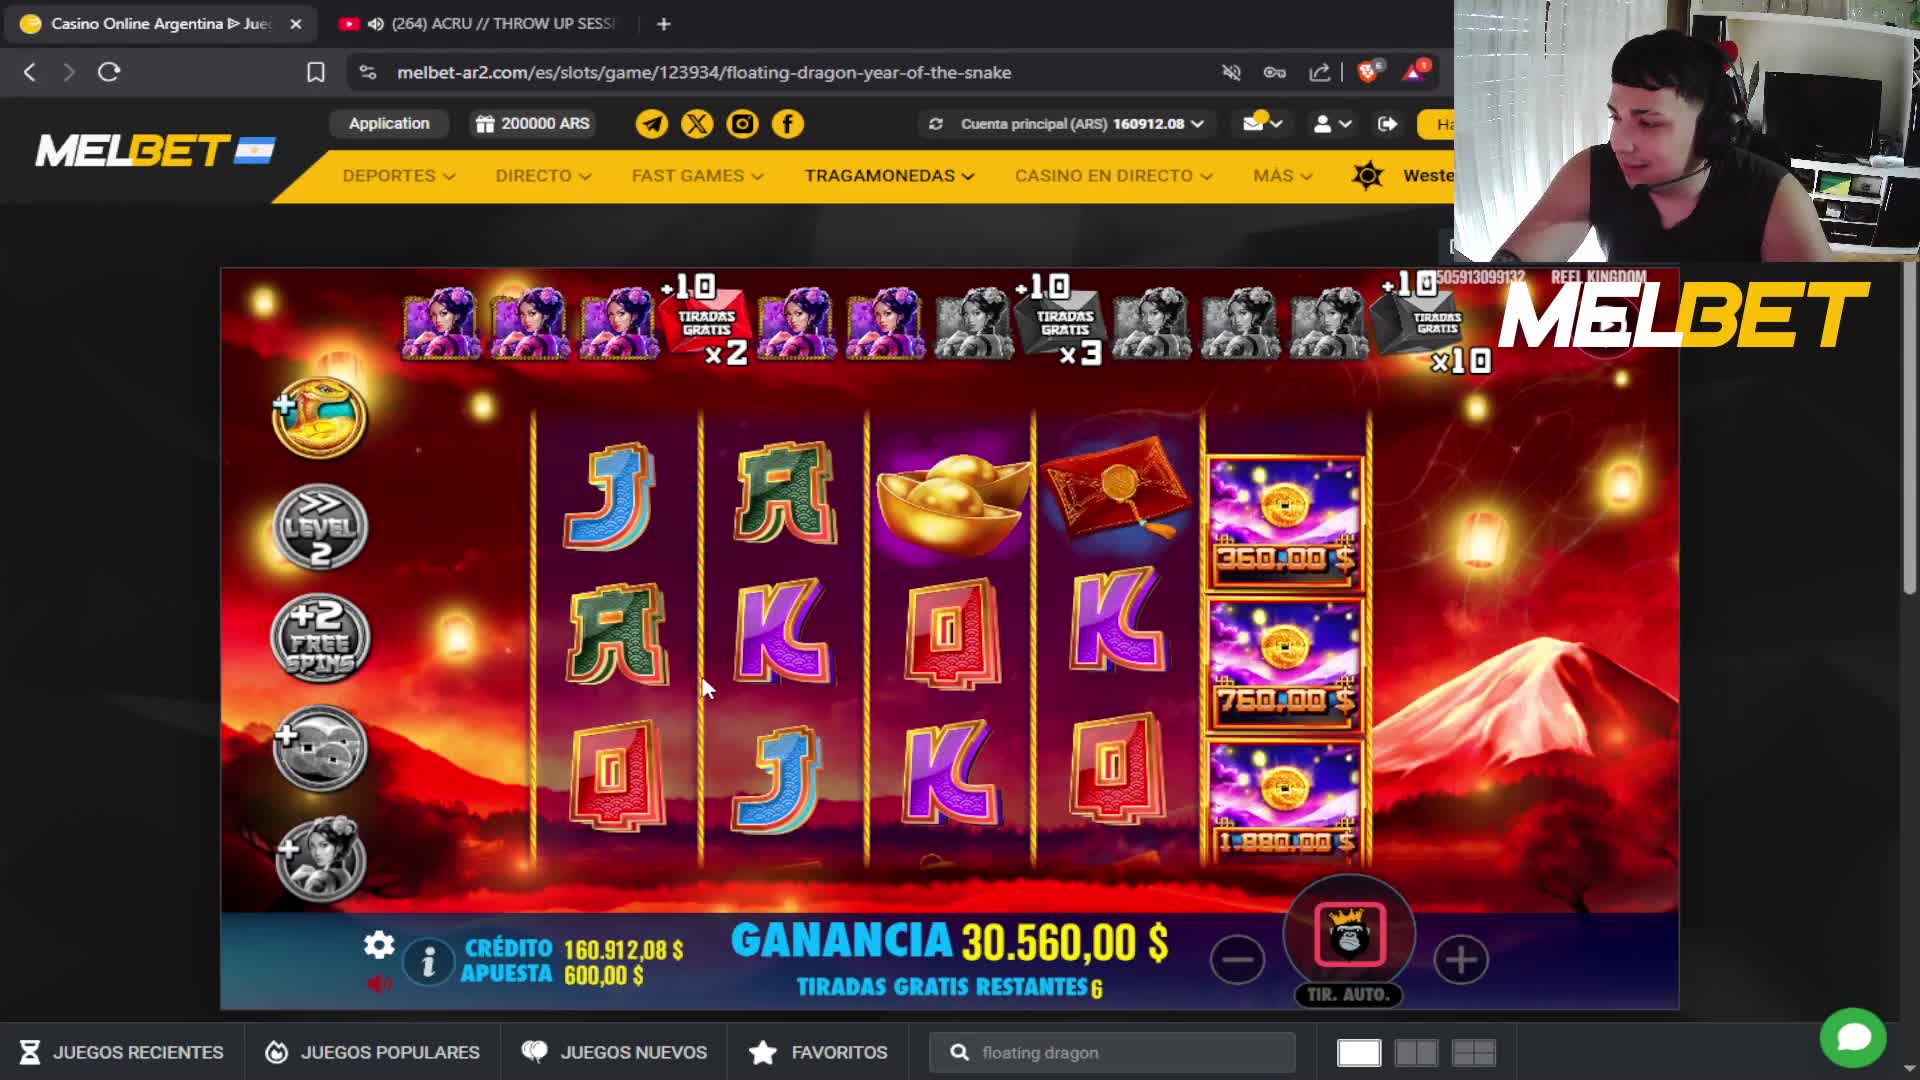Select two-window game layout

[1416, 1053]
